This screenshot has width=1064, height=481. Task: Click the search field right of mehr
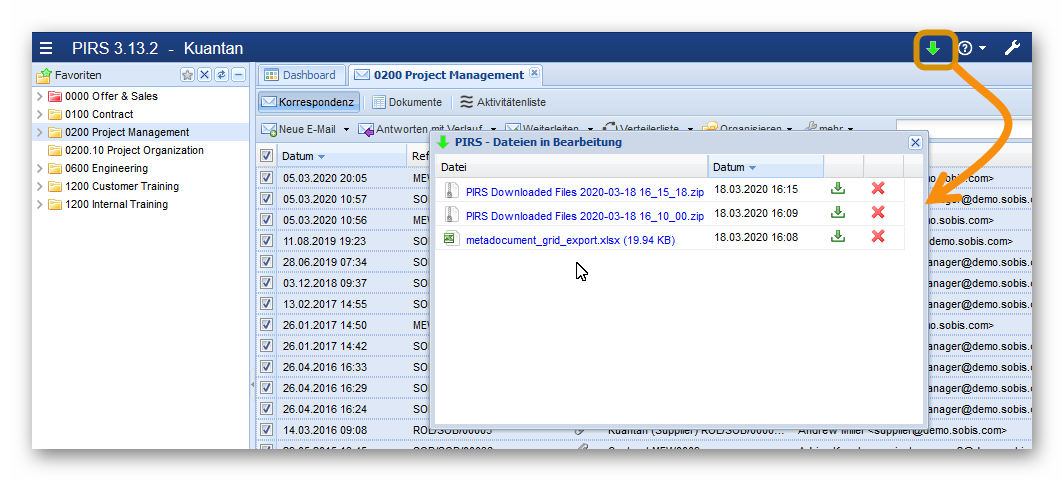coord(964,129)
